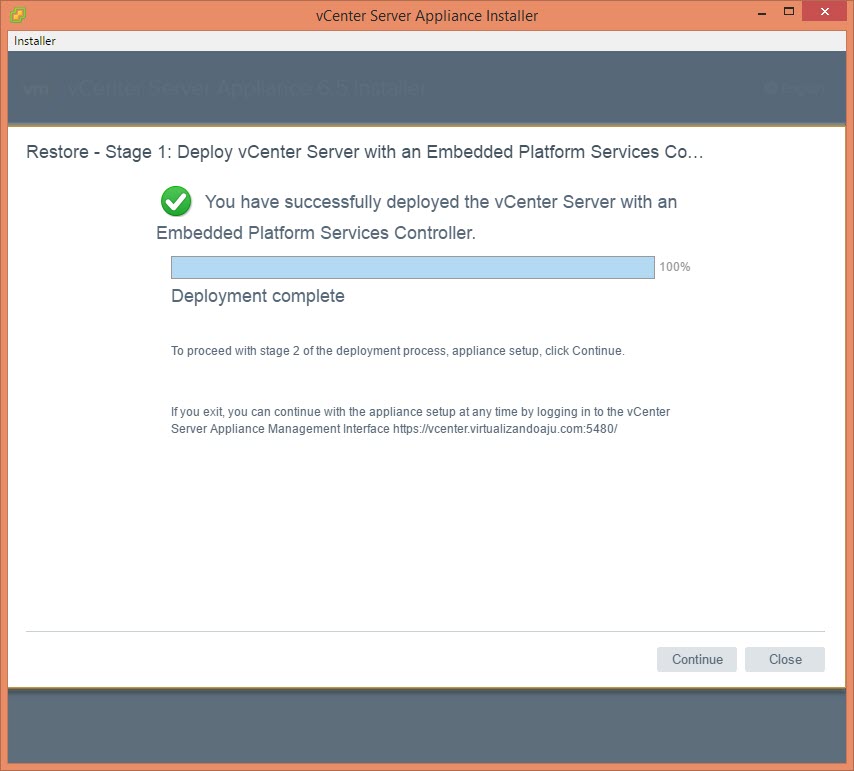Image resolution: width=854 pixels, height=771 pixels.
Task: Click the 100% progress label
Action: click(x=674, y=267)
